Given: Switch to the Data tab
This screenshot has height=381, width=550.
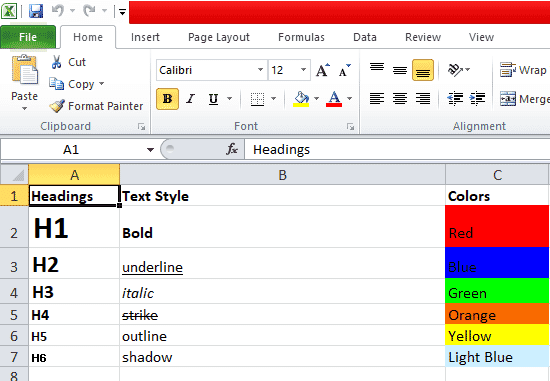Looking at the screenshot, I should (x=365, y=37).
